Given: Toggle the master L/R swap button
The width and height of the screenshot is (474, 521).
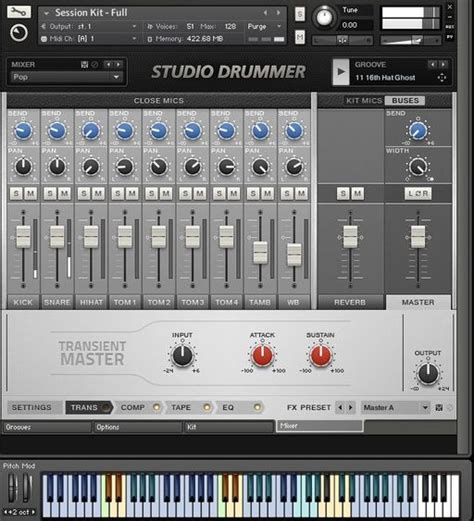Looking at the screenshot, I should tap(418, 193).
